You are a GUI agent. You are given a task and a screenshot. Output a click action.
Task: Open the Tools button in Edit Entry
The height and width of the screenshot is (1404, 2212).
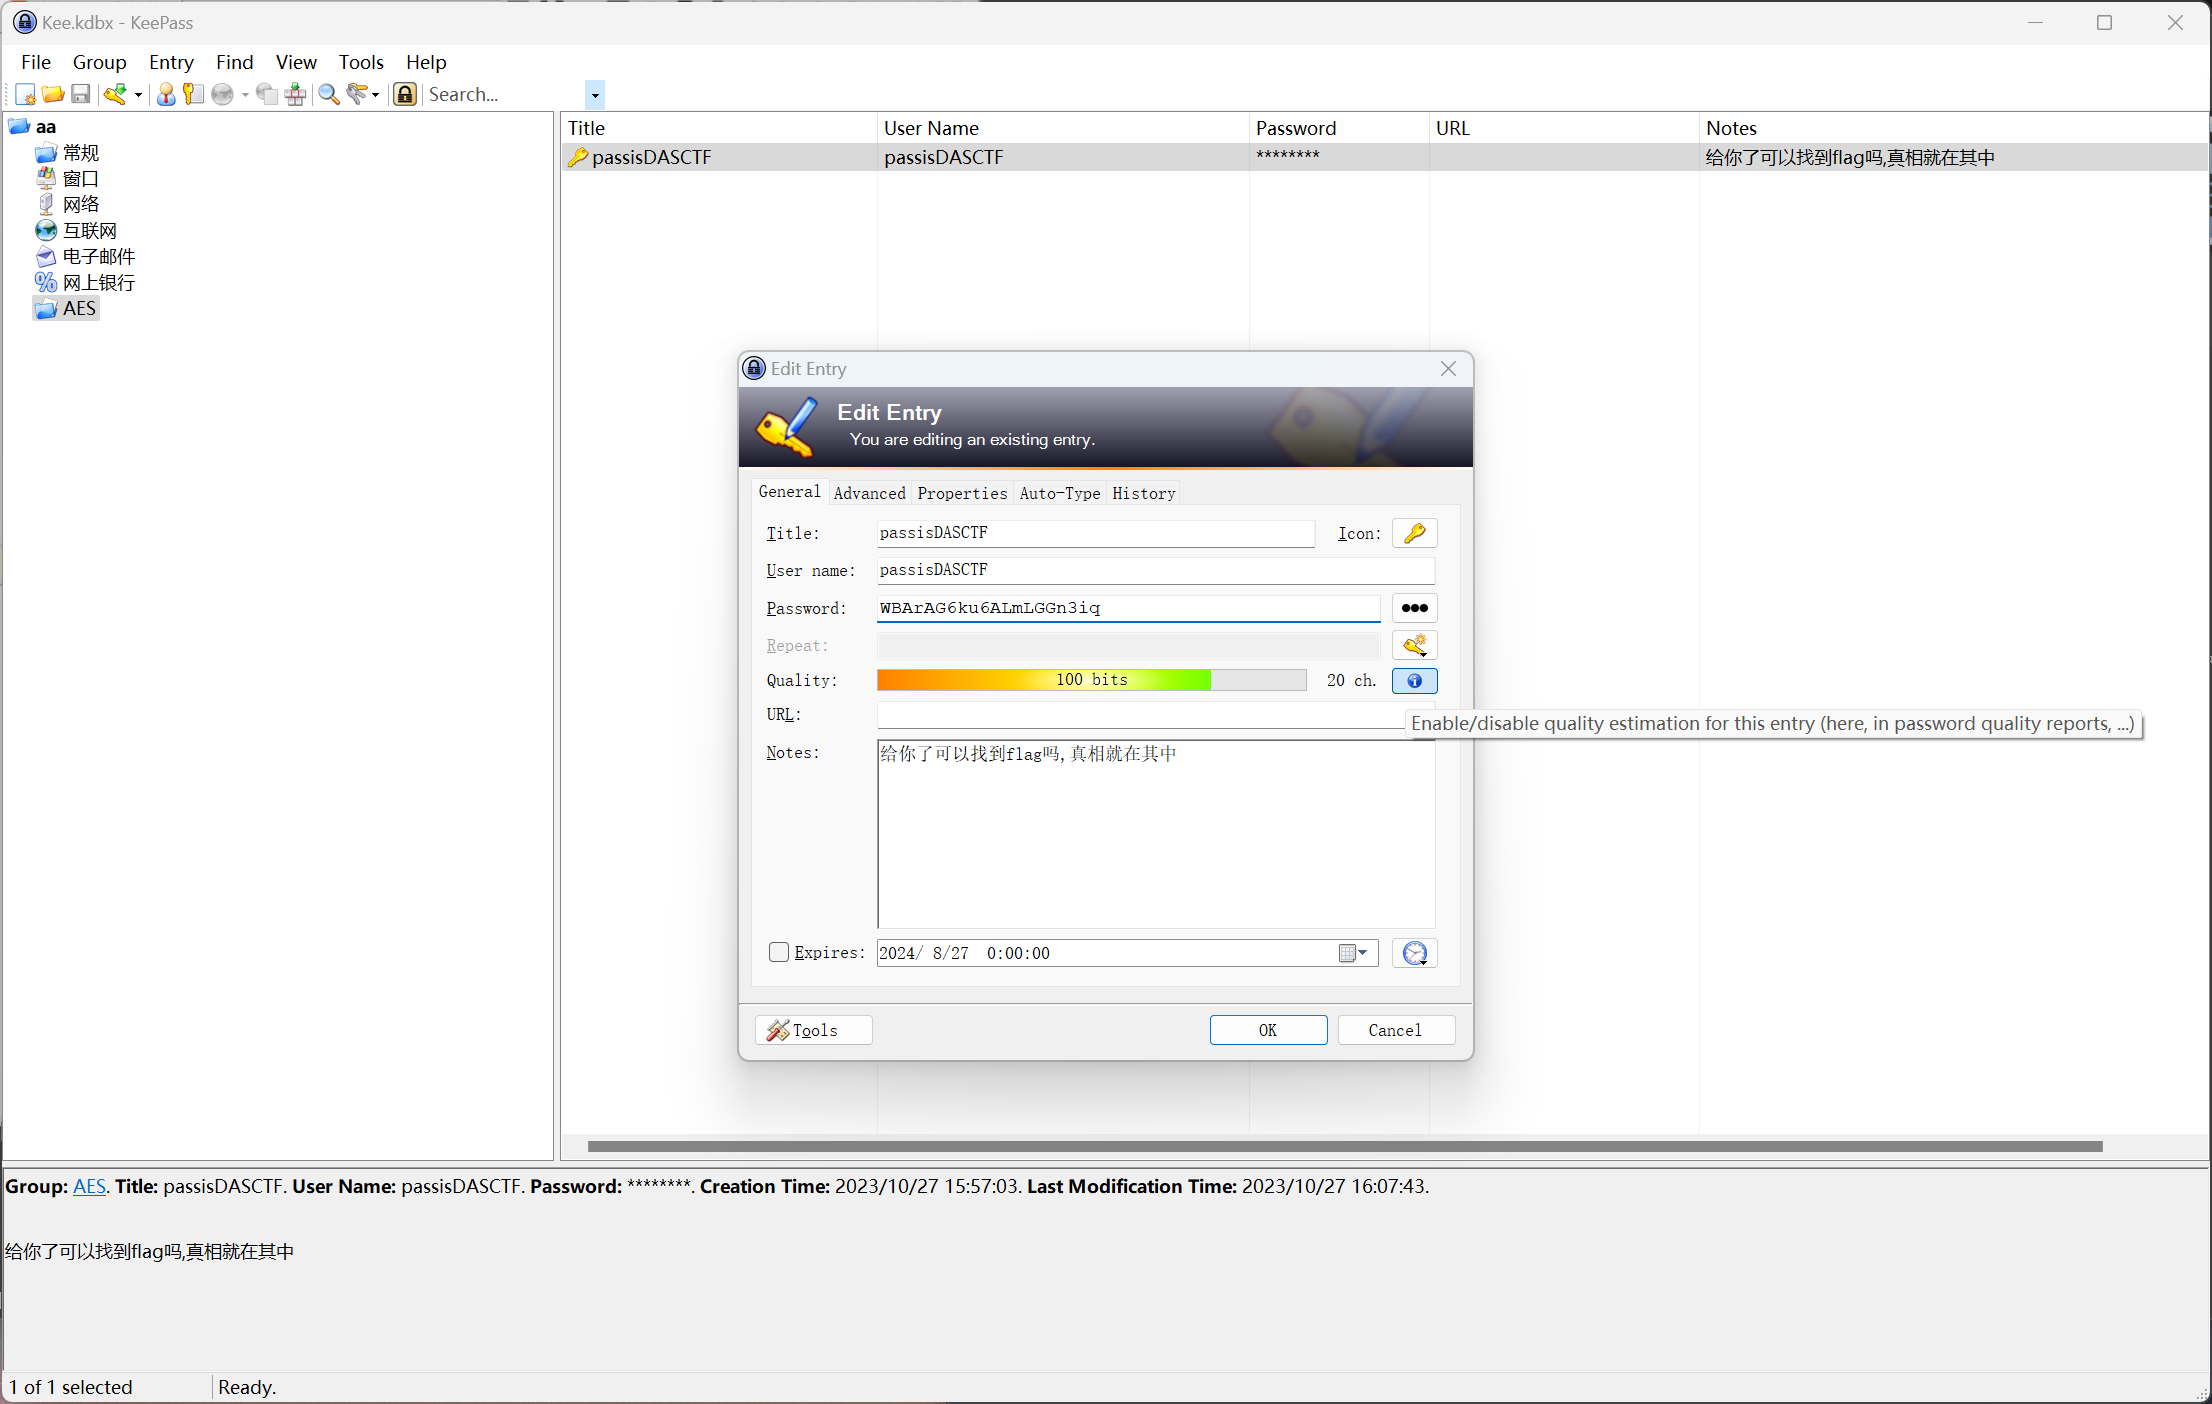click(x=814, y=1030)
